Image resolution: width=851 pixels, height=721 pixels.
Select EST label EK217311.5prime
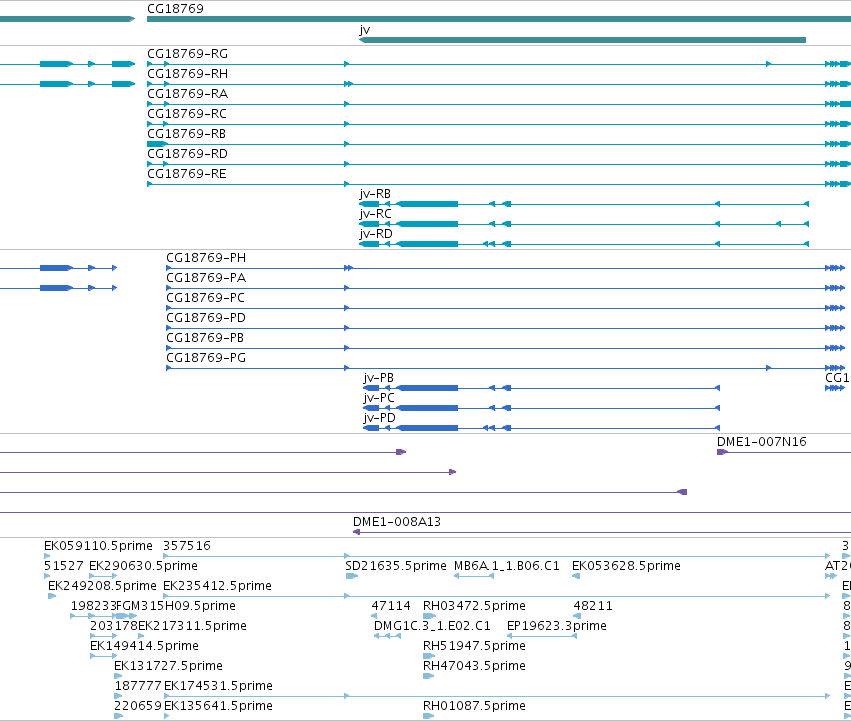(x=192, y=626)
